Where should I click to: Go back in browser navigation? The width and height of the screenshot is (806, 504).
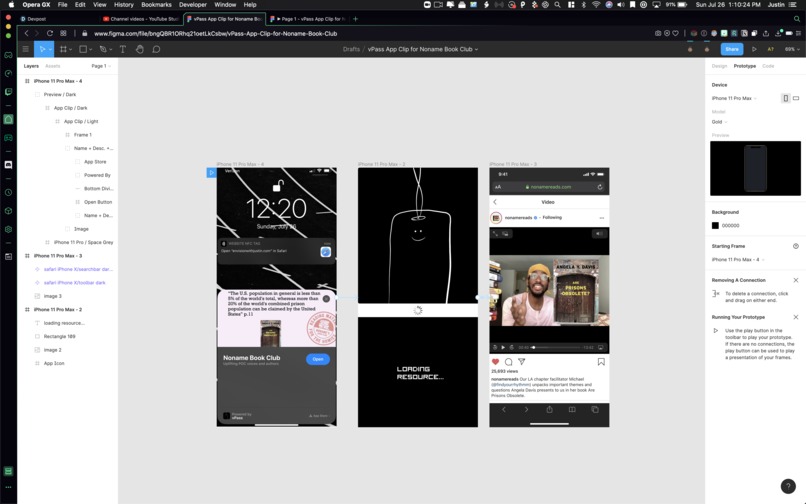[x=26, y=33]
